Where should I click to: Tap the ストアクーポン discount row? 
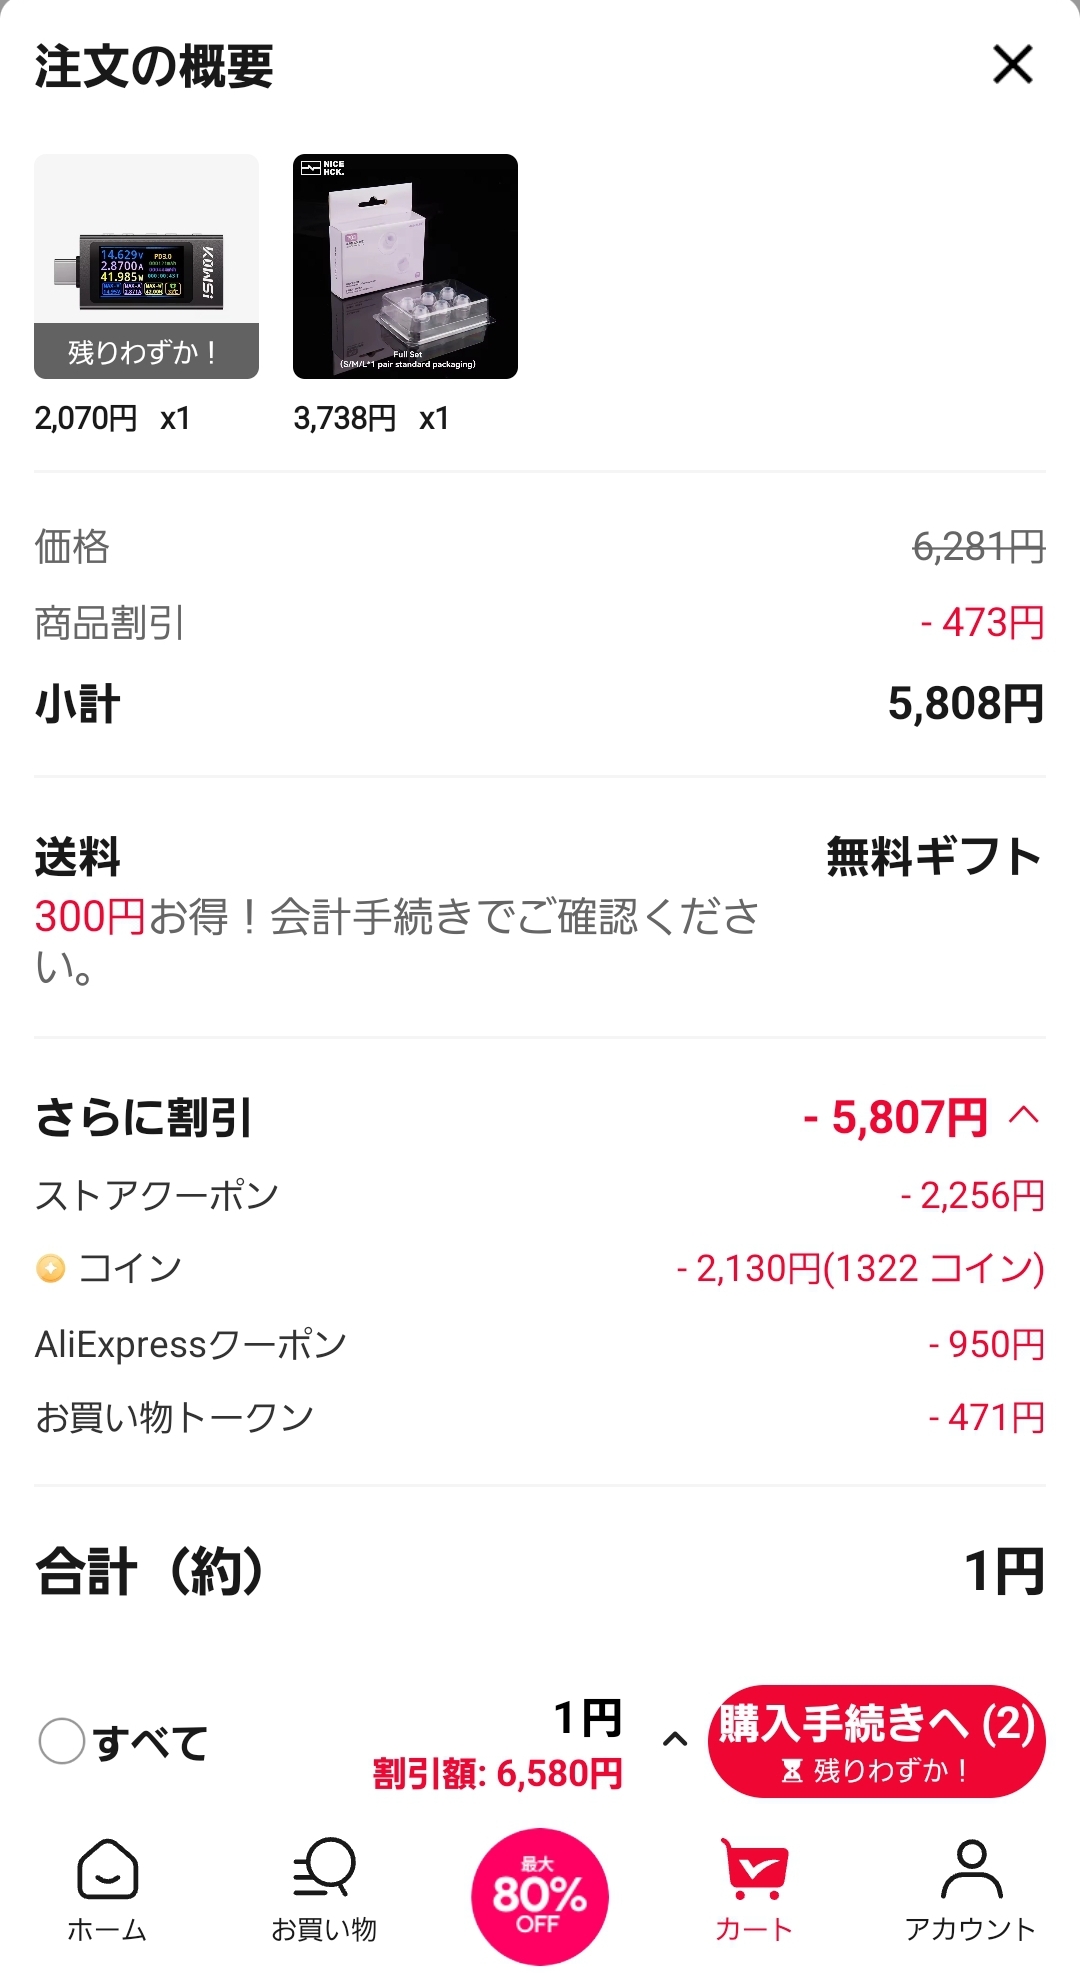click(540, 1195)
